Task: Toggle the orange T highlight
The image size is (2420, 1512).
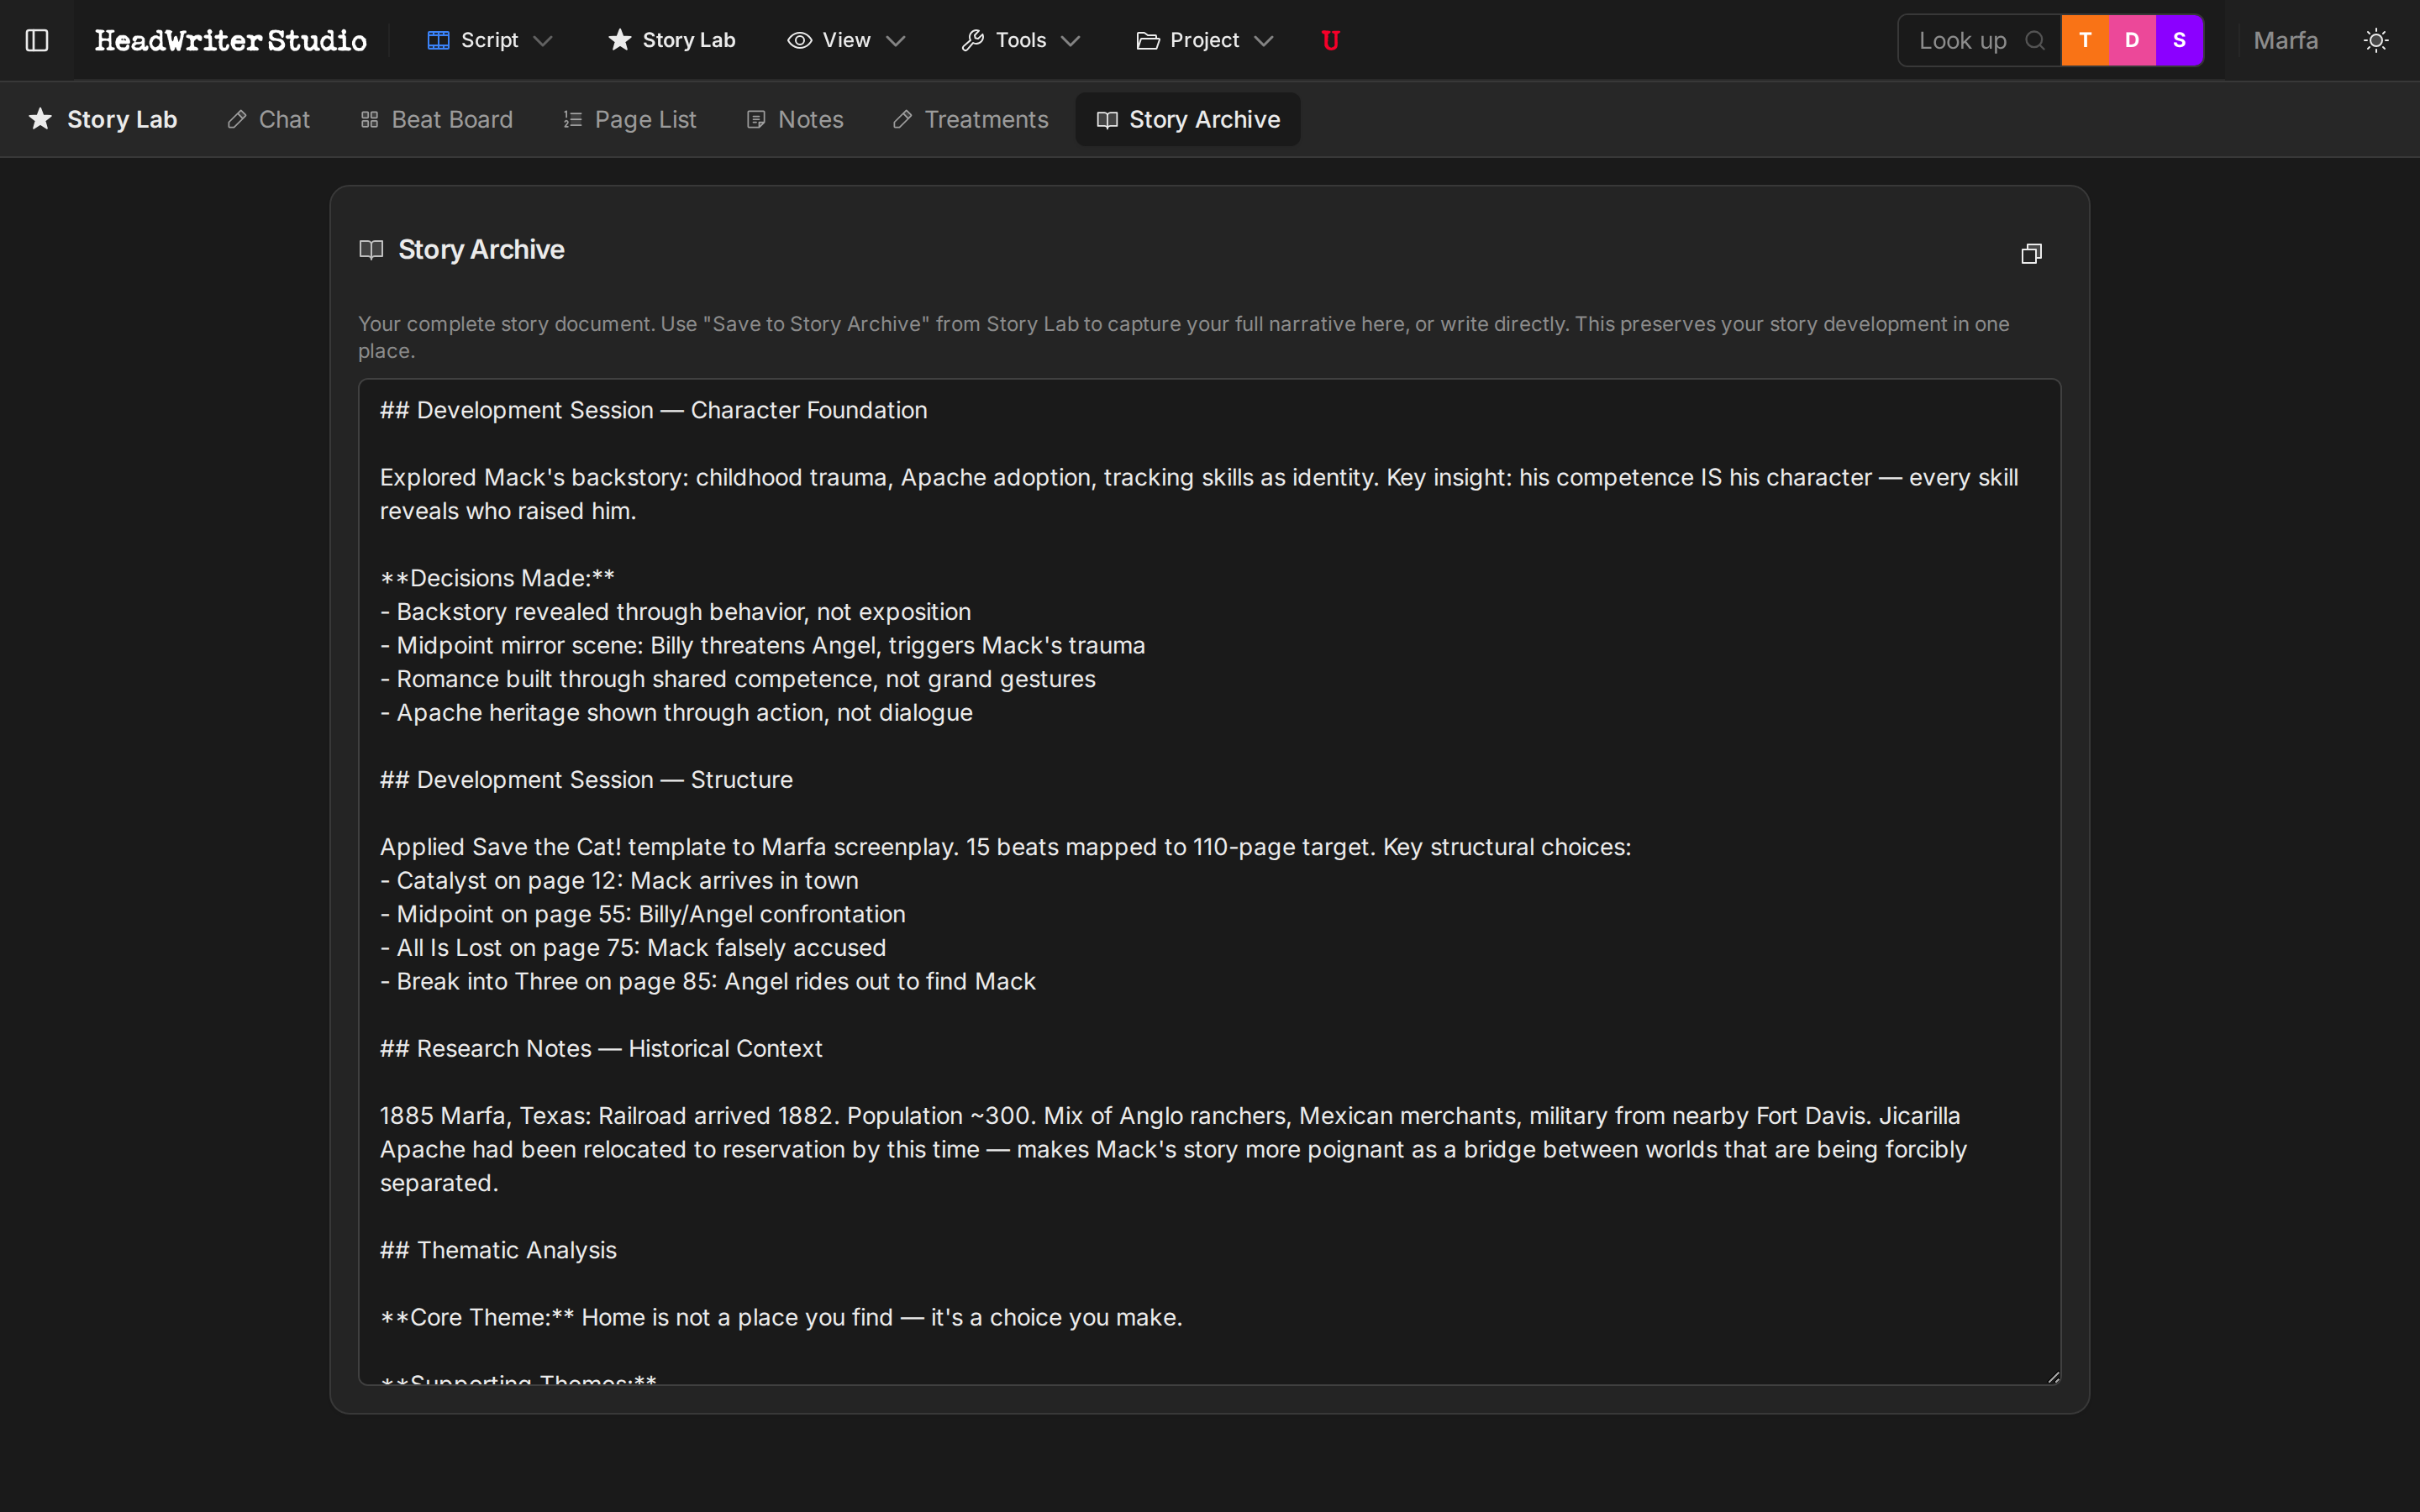Action: pos(2086,40)
